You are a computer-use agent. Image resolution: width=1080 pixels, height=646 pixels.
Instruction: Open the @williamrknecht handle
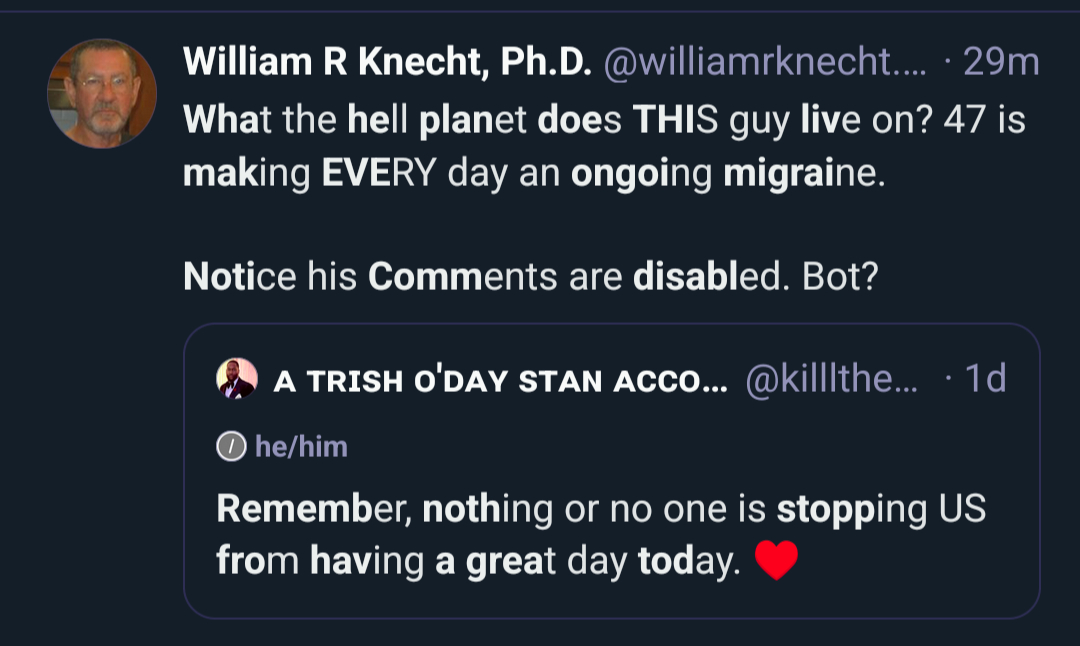(x=763, y=65)
